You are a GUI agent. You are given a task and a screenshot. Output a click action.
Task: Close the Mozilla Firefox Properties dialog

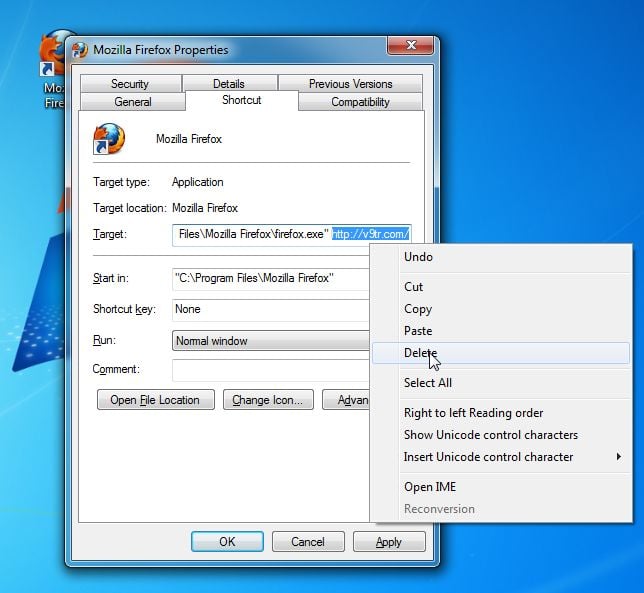(x=410, y=45)
